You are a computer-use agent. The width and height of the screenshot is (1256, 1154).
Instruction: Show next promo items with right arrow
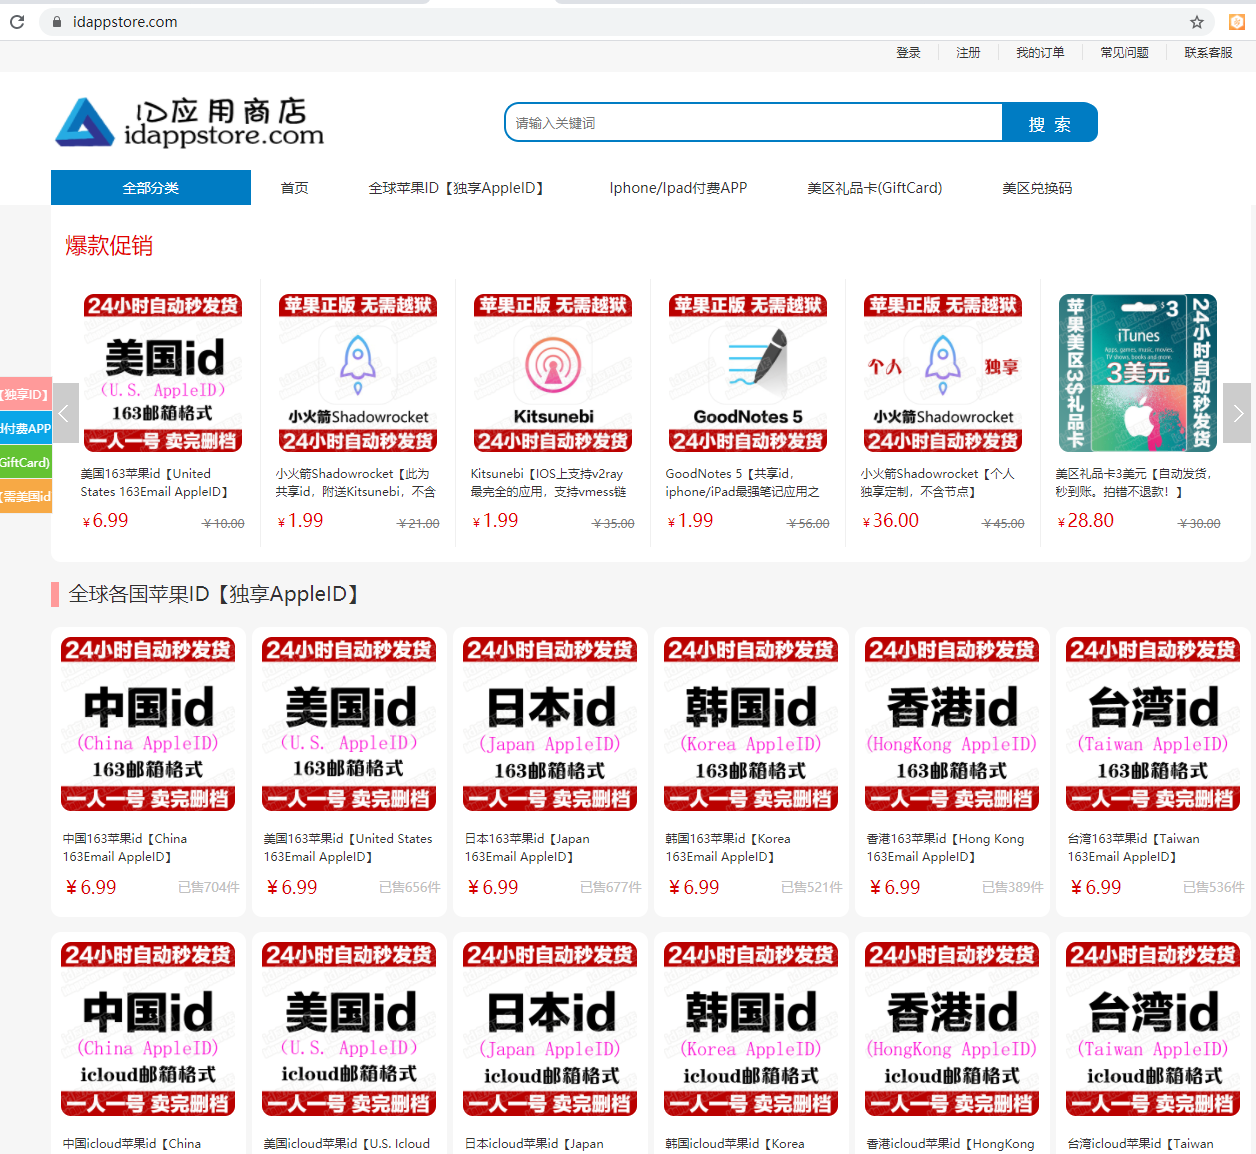click(x=1237, y=413)
